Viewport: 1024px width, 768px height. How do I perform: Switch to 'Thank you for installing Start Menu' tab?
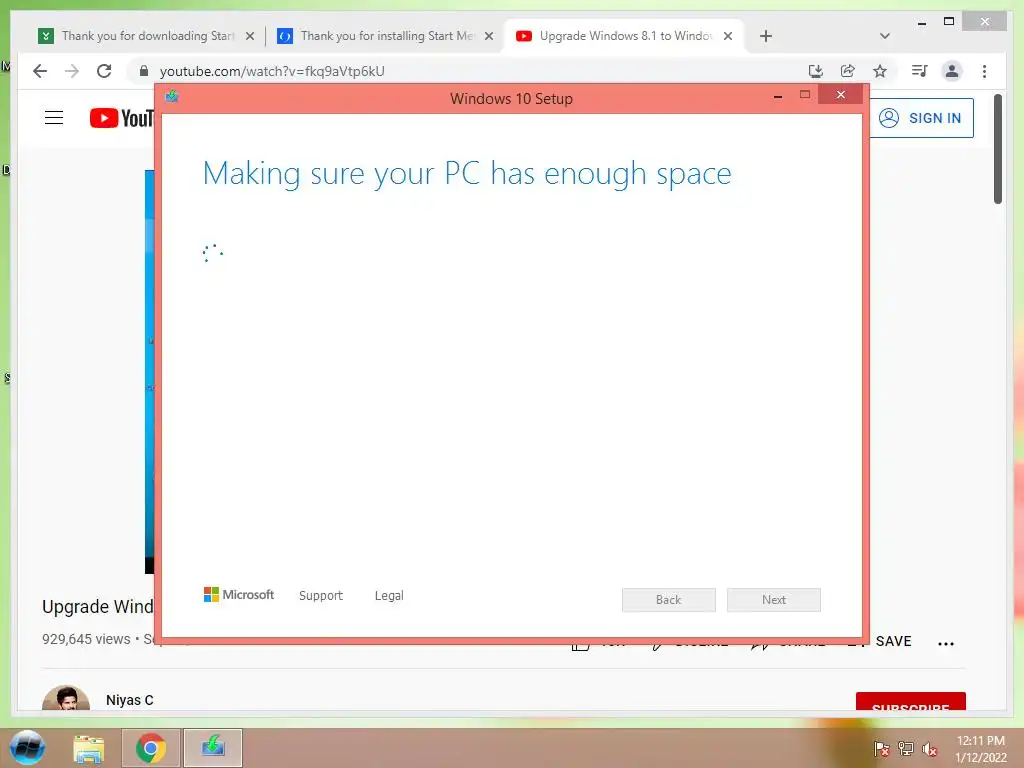click(x=387, y=36)
